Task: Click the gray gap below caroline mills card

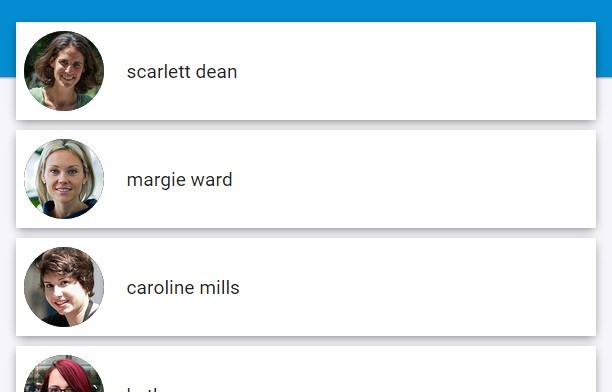Action: pyautogui.click(x=306, y=341)
